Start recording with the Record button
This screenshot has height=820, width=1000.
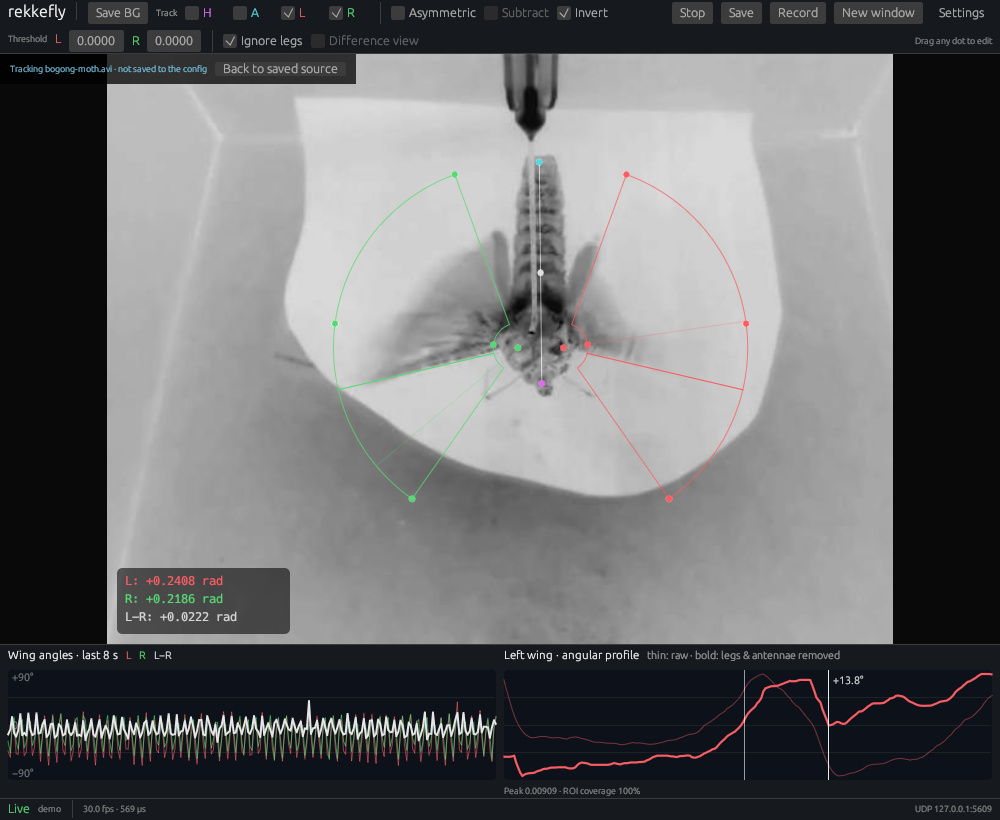[798, 13]
